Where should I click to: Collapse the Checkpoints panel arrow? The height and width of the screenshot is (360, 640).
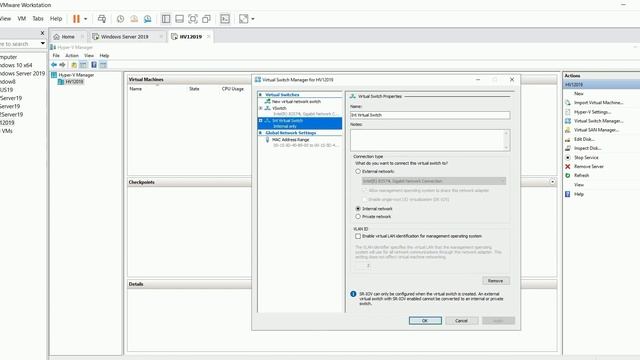(x=552, y=182)
